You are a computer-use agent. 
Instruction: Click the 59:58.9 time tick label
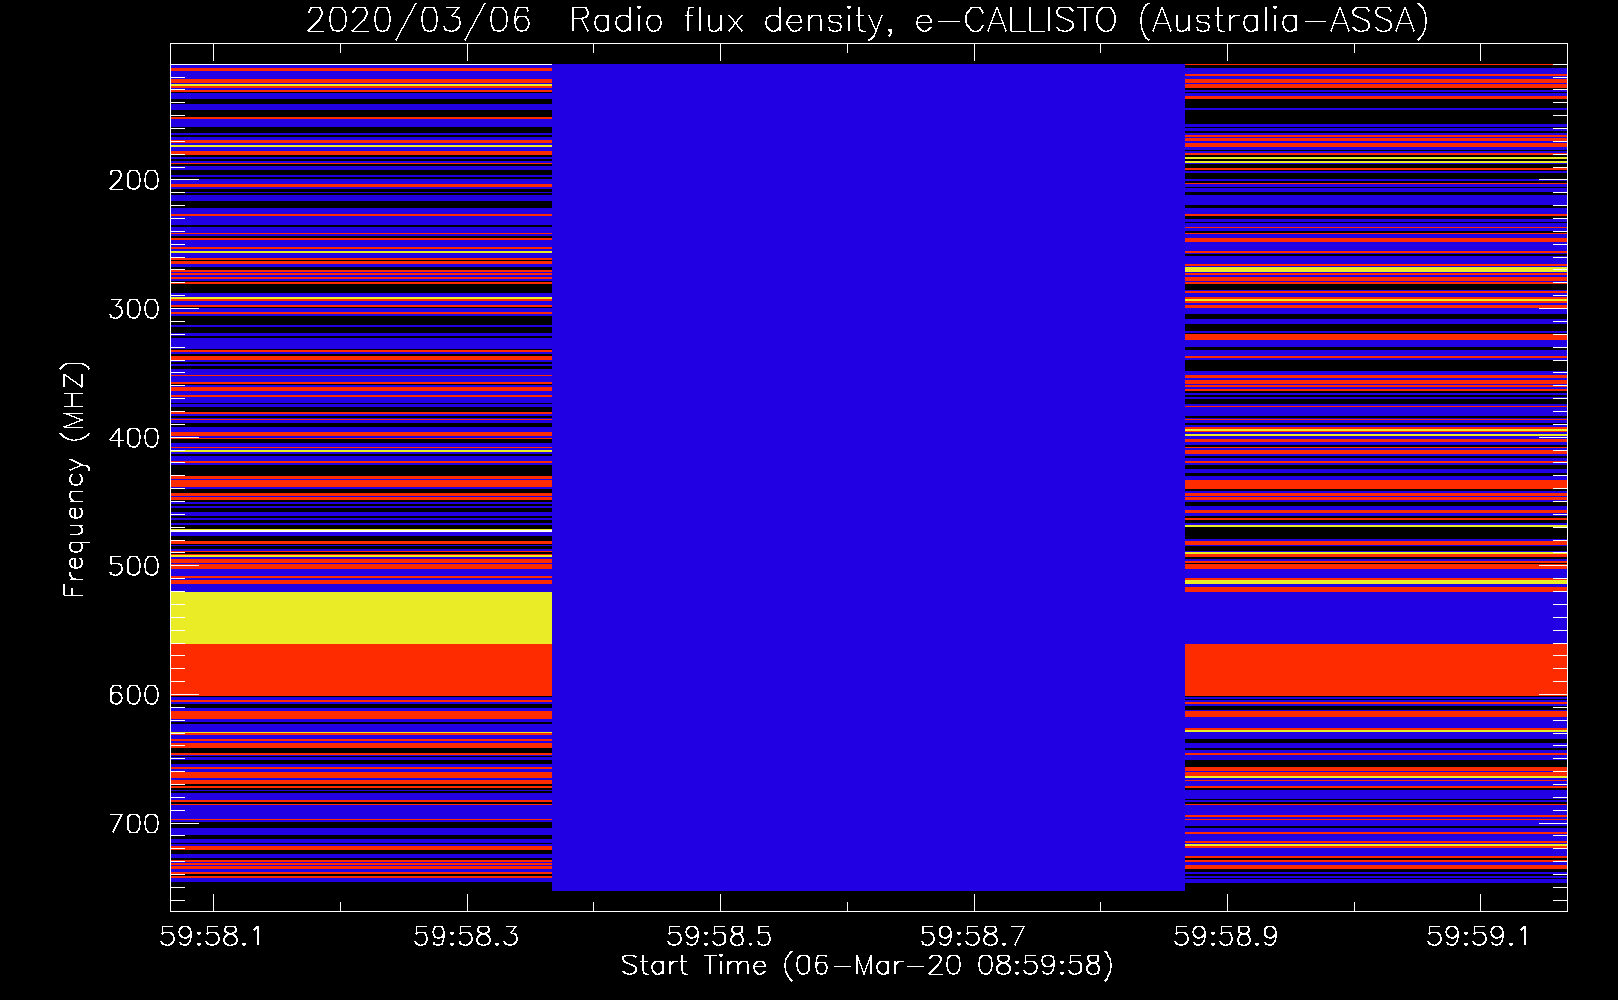pos(1225,936)
